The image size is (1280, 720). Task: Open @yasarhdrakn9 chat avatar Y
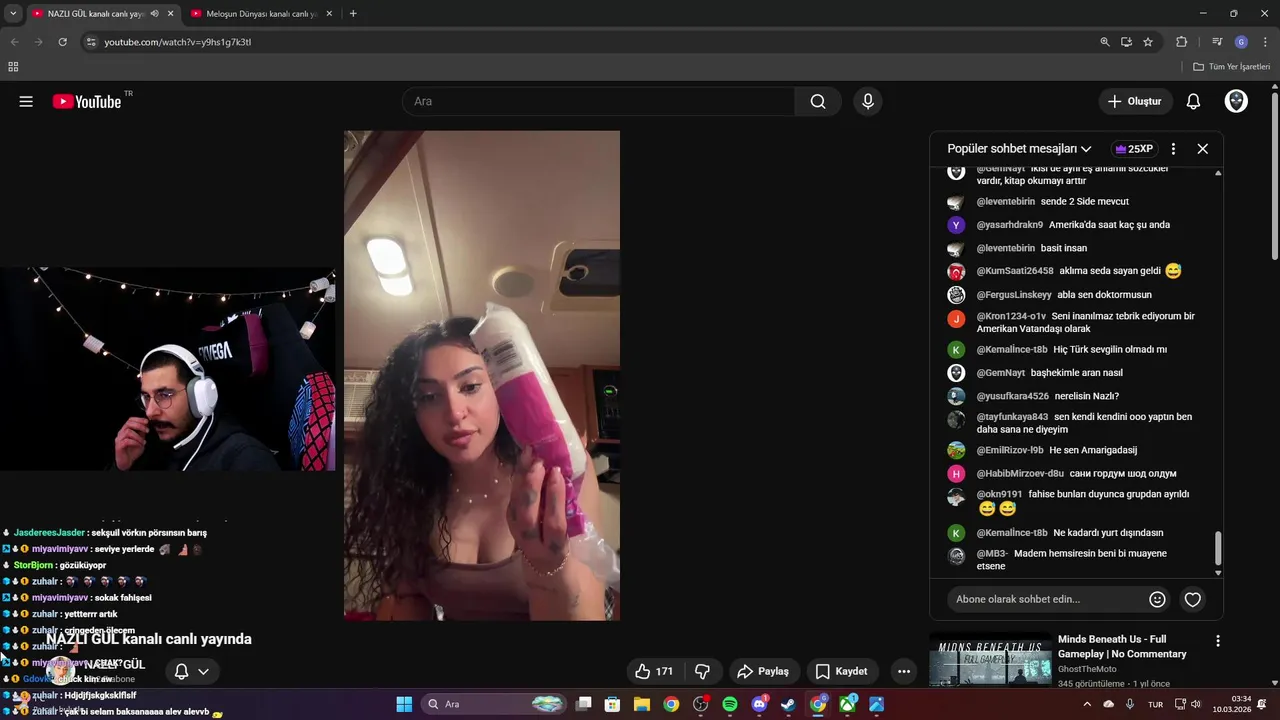[956, 225]
